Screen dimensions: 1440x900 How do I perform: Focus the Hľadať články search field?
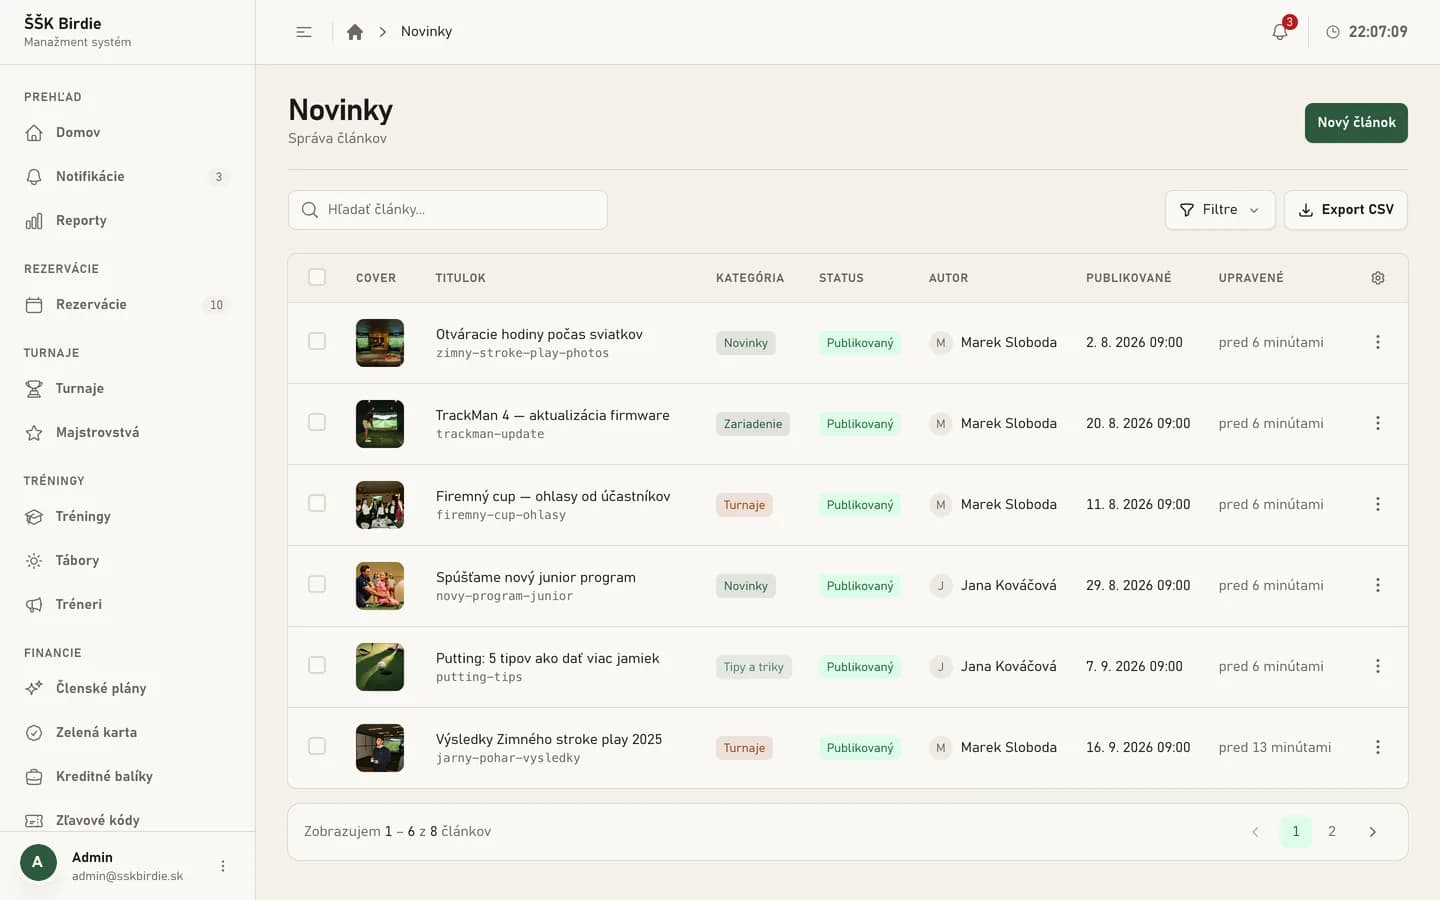[448, 210]
